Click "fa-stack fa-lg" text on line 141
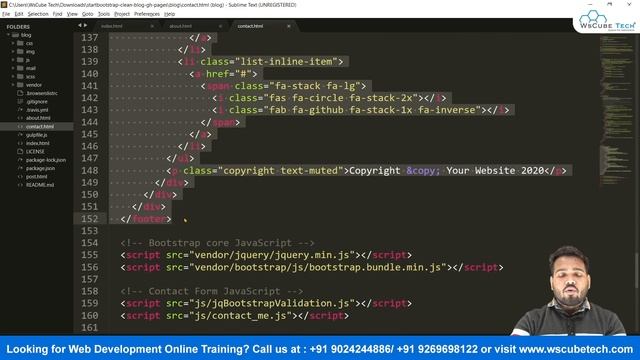The width and height of the screenshot is (640, 360). point(315,86)
